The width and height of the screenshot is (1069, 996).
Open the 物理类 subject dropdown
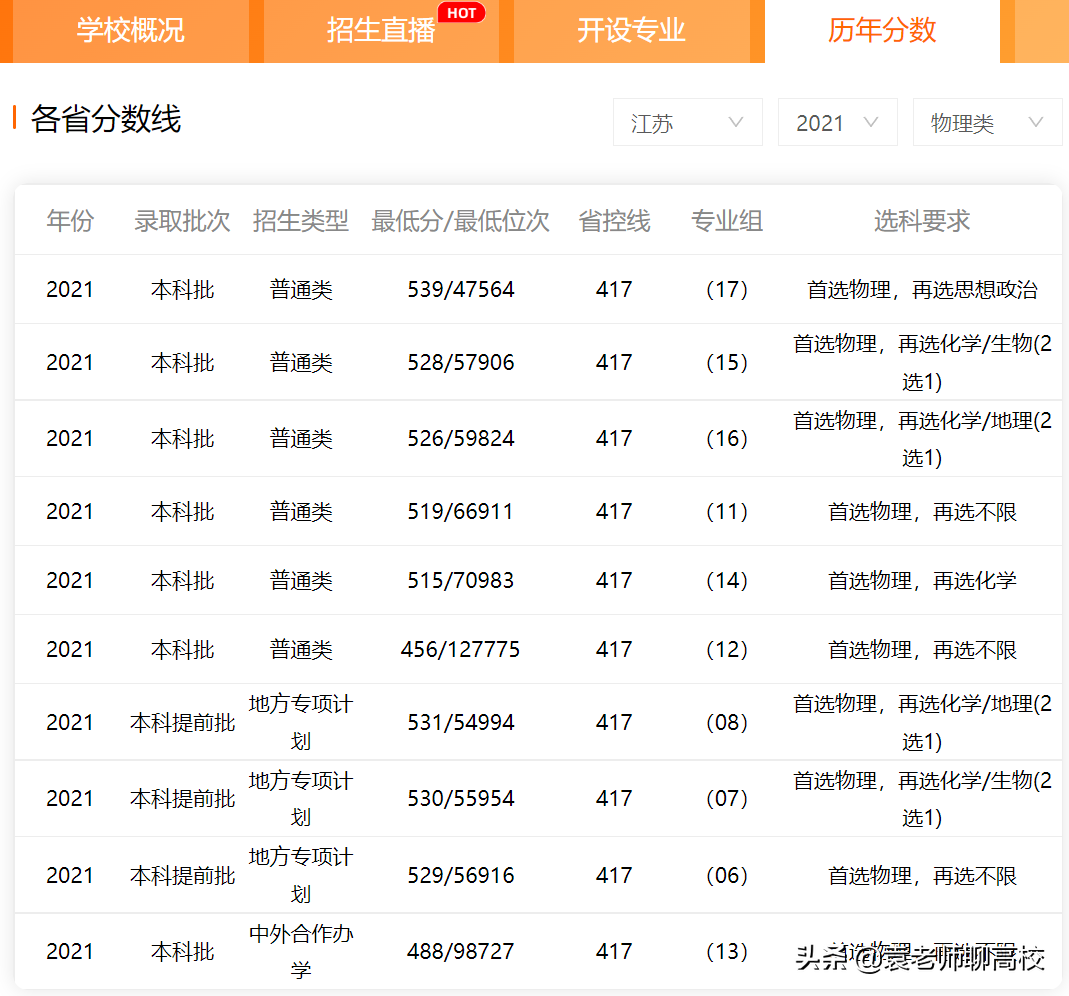coord(987,121)
